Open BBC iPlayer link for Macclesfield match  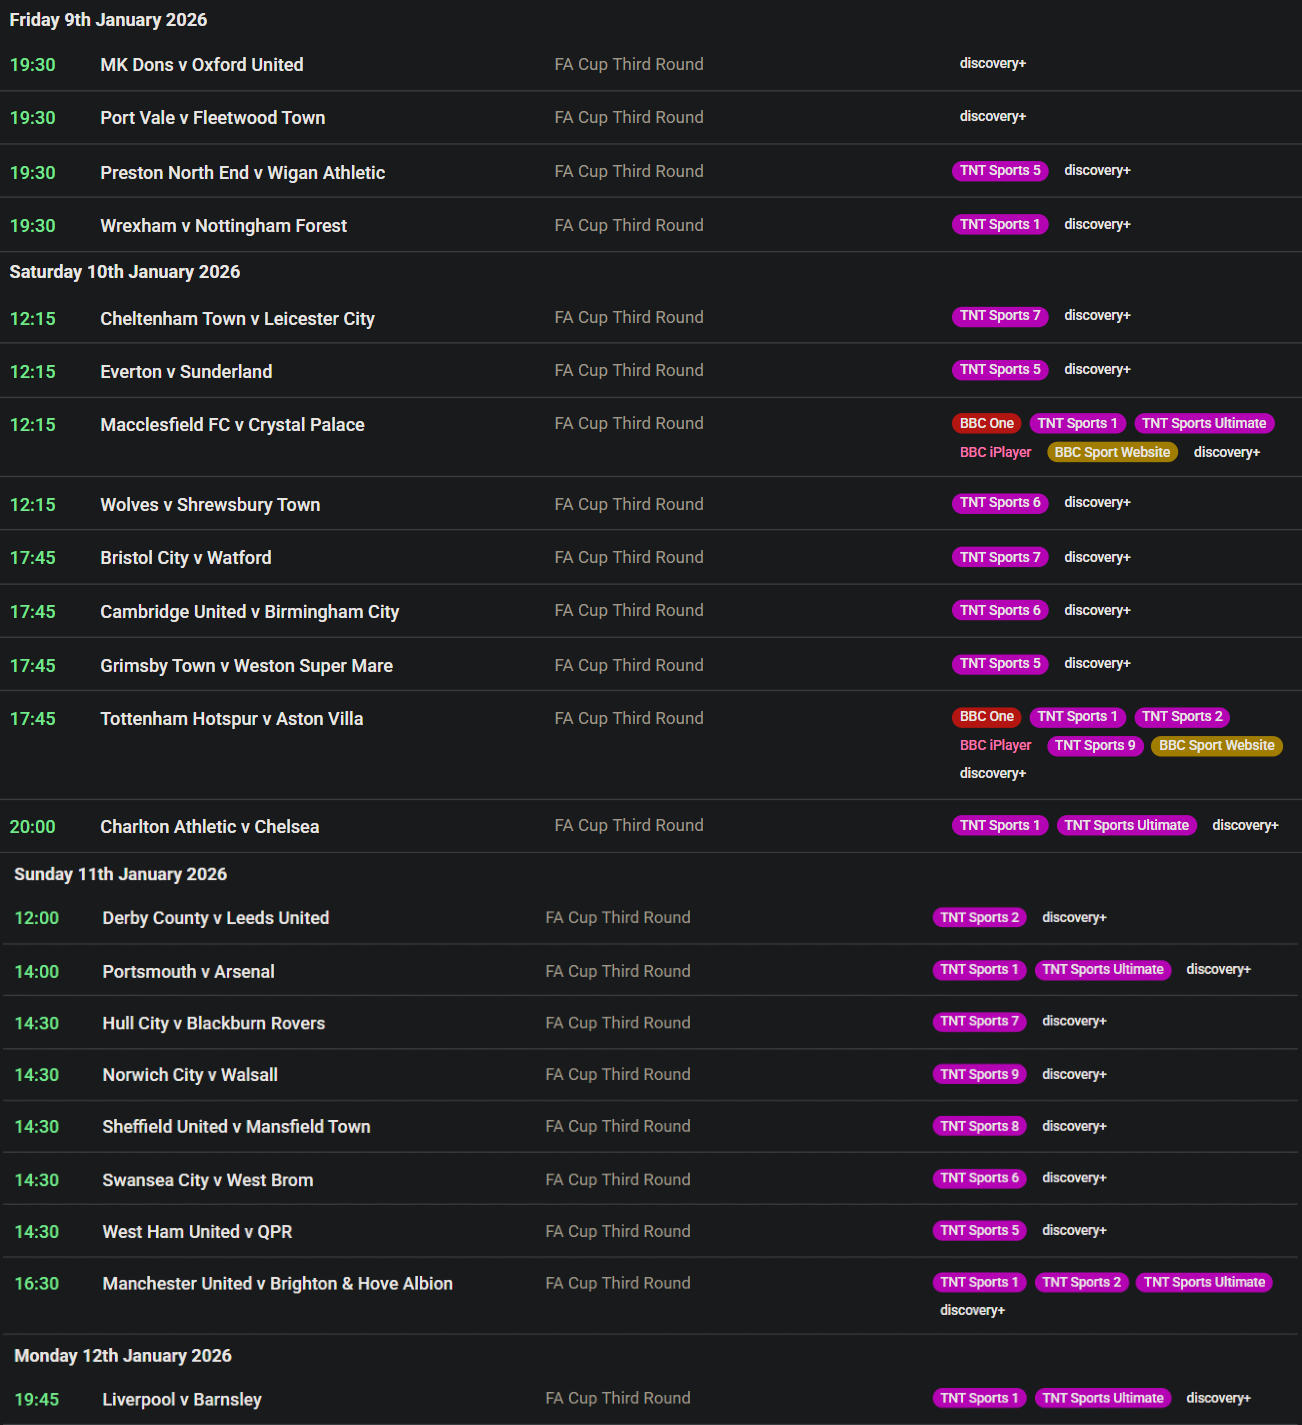(995, 453)
